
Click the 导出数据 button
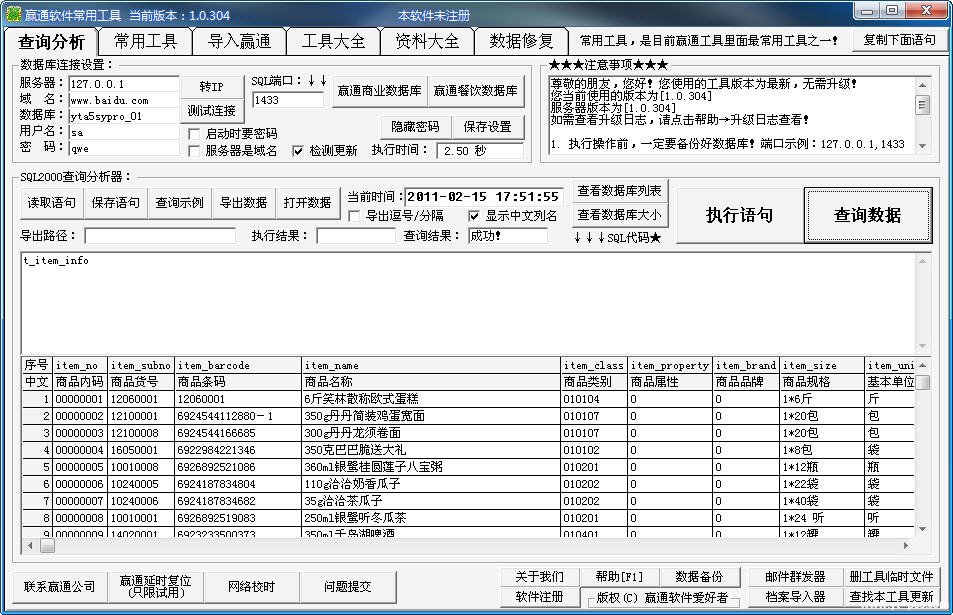tap(243, 203)
